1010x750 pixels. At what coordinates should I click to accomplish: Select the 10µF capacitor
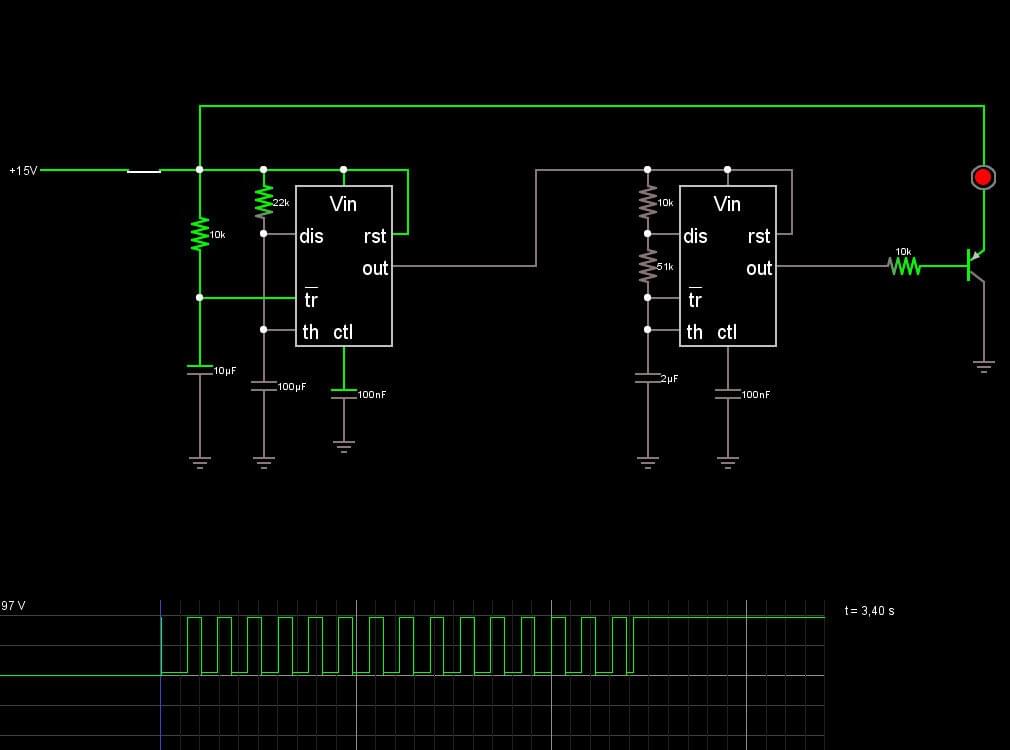(x=200, y=370)
